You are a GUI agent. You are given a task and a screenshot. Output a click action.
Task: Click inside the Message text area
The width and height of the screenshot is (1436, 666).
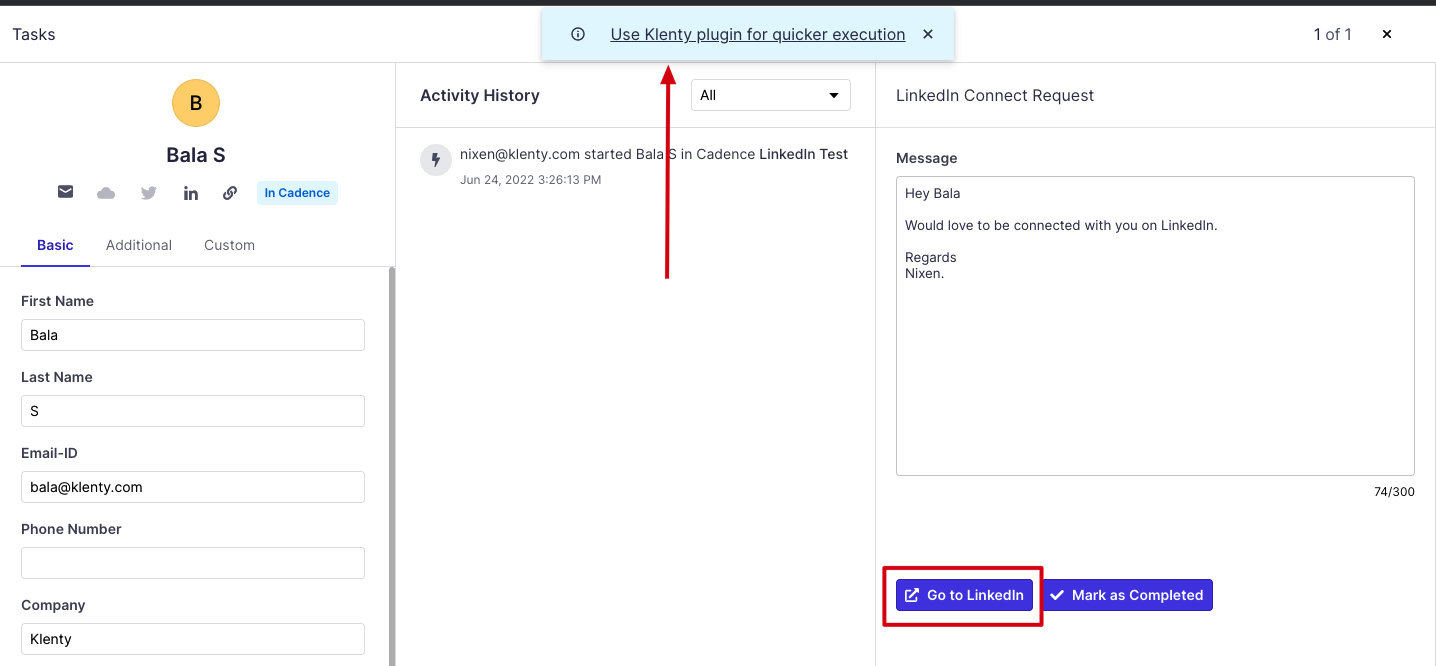(1155, 326)
